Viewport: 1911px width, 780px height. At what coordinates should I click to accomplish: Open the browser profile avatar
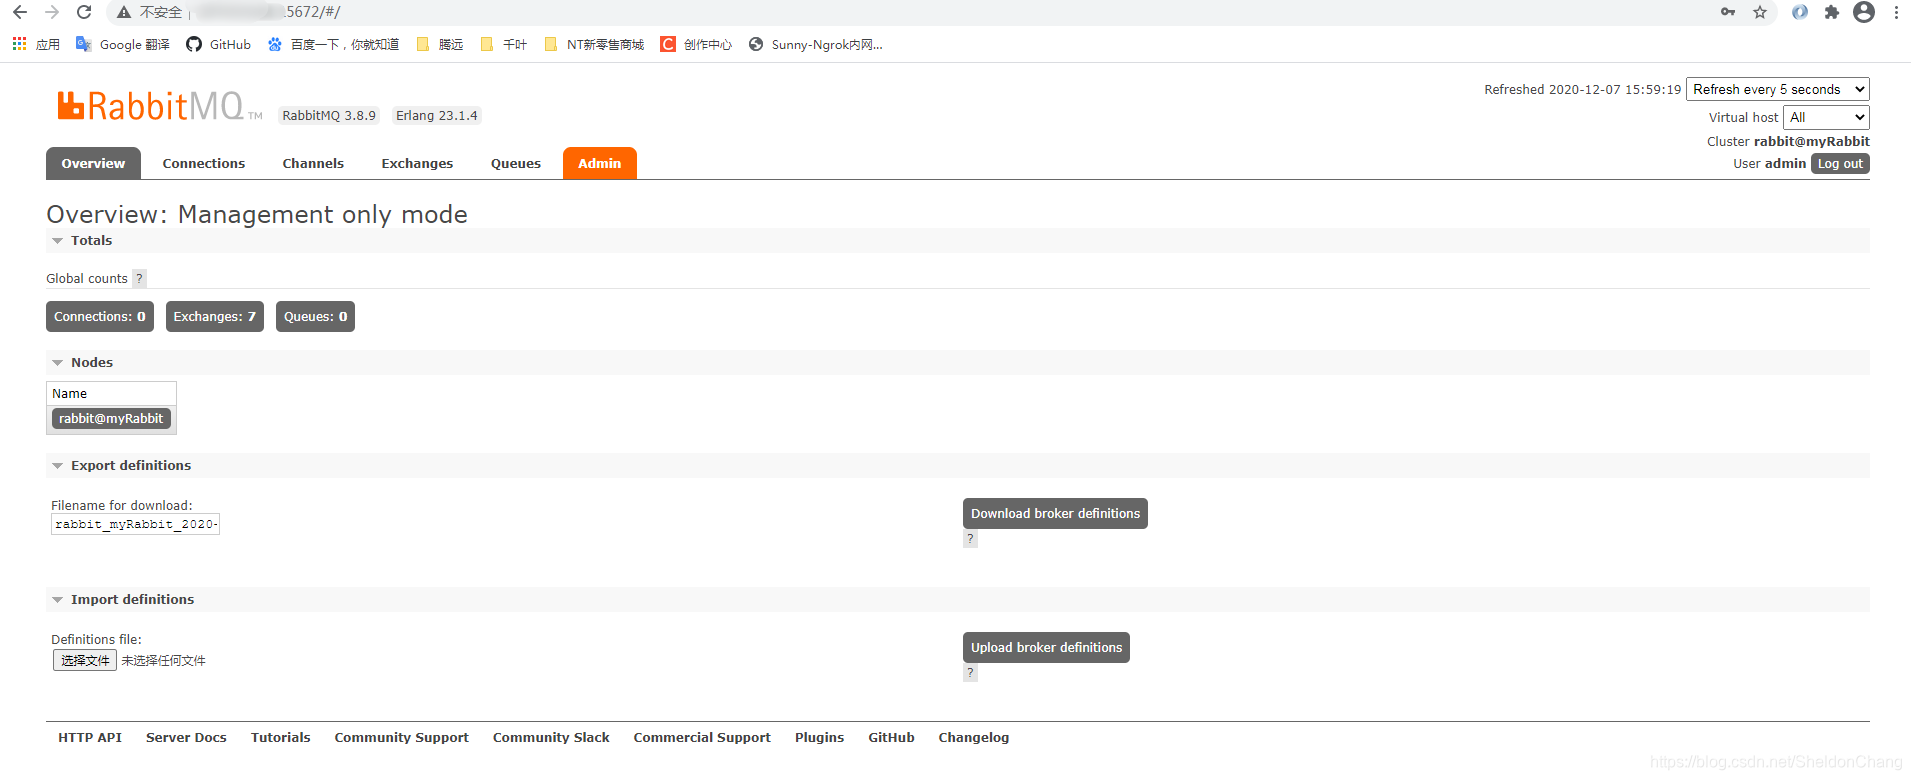(1864, 12)
